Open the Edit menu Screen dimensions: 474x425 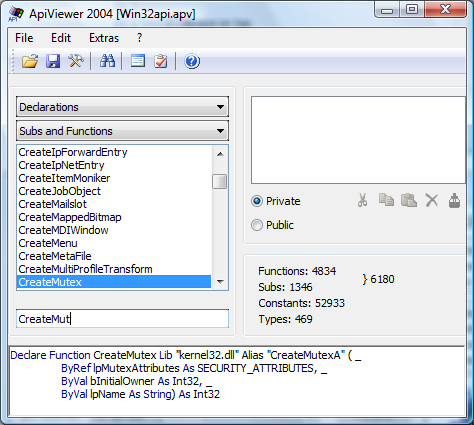point(61,38)
